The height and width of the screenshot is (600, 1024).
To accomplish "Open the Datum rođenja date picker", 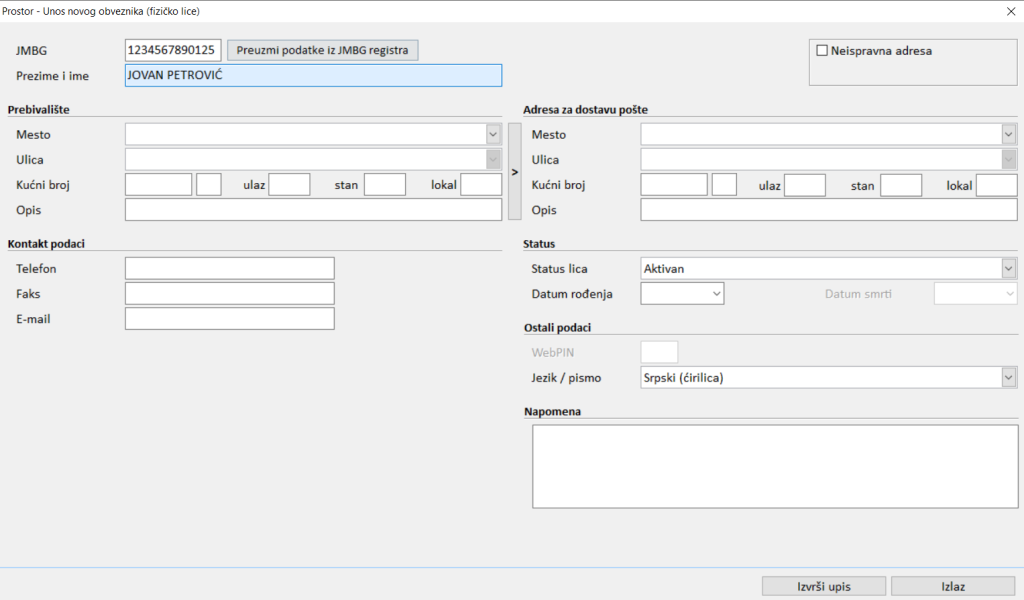I will (x=716, y=294).
